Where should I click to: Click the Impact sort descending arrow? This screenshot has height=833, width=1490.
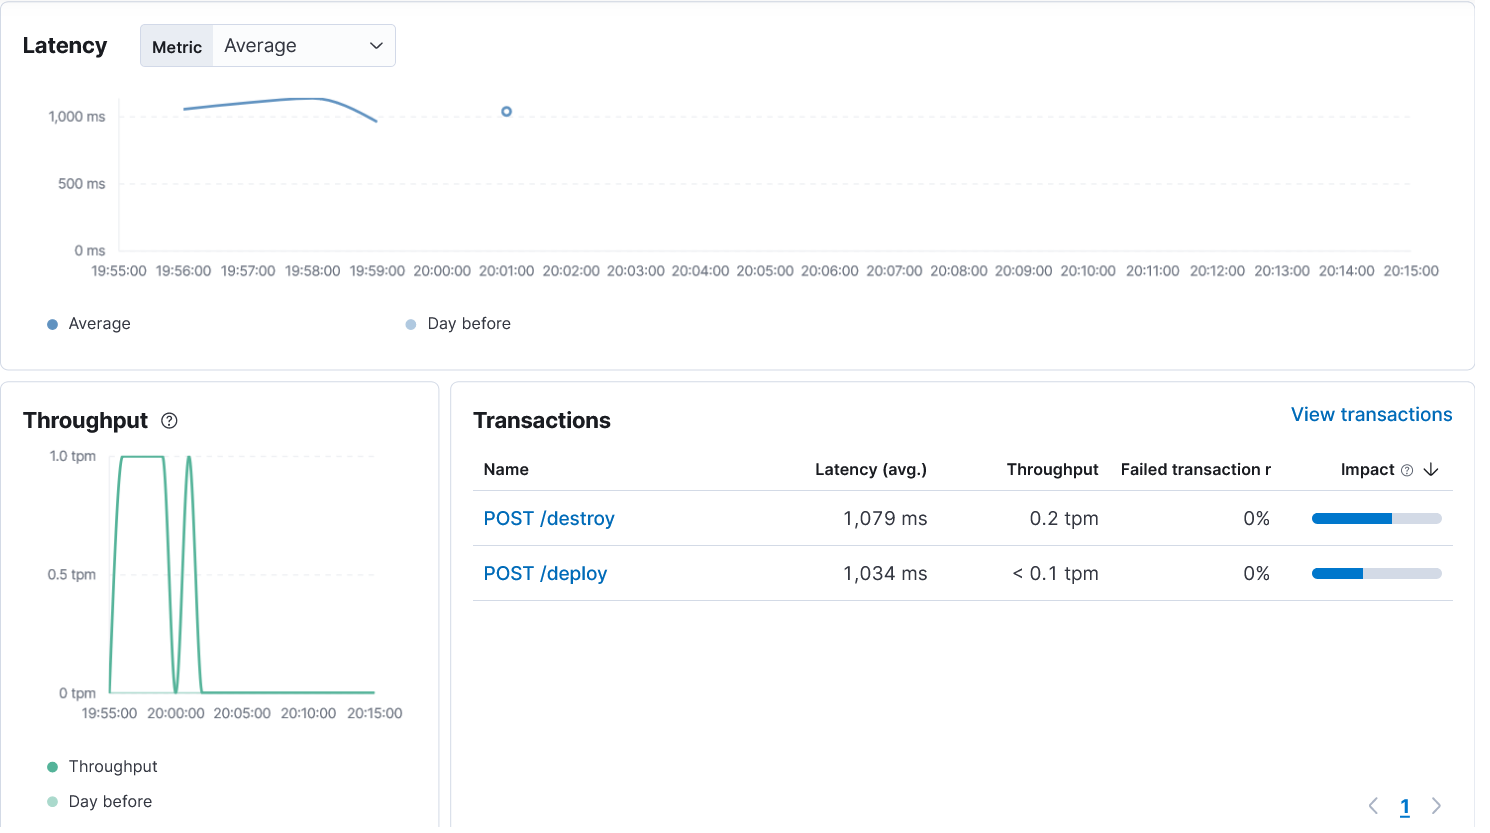[x=1431, y=470]
